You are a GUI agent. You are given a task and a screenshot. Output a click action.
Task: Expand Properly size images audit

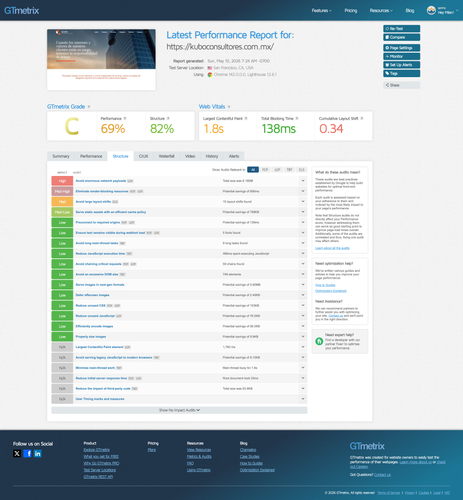tap(303, 337)
